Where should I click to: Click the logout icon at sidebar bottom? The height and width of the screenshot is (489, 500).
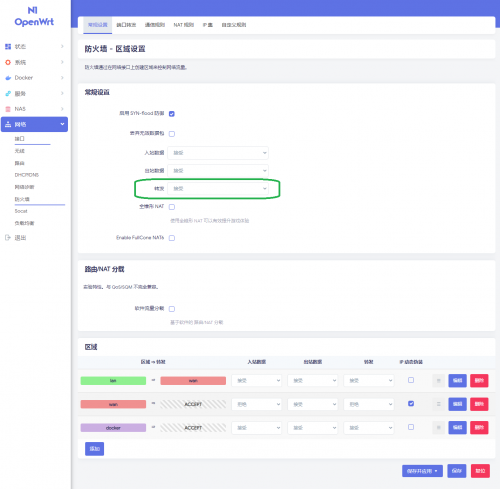point(8,238)
